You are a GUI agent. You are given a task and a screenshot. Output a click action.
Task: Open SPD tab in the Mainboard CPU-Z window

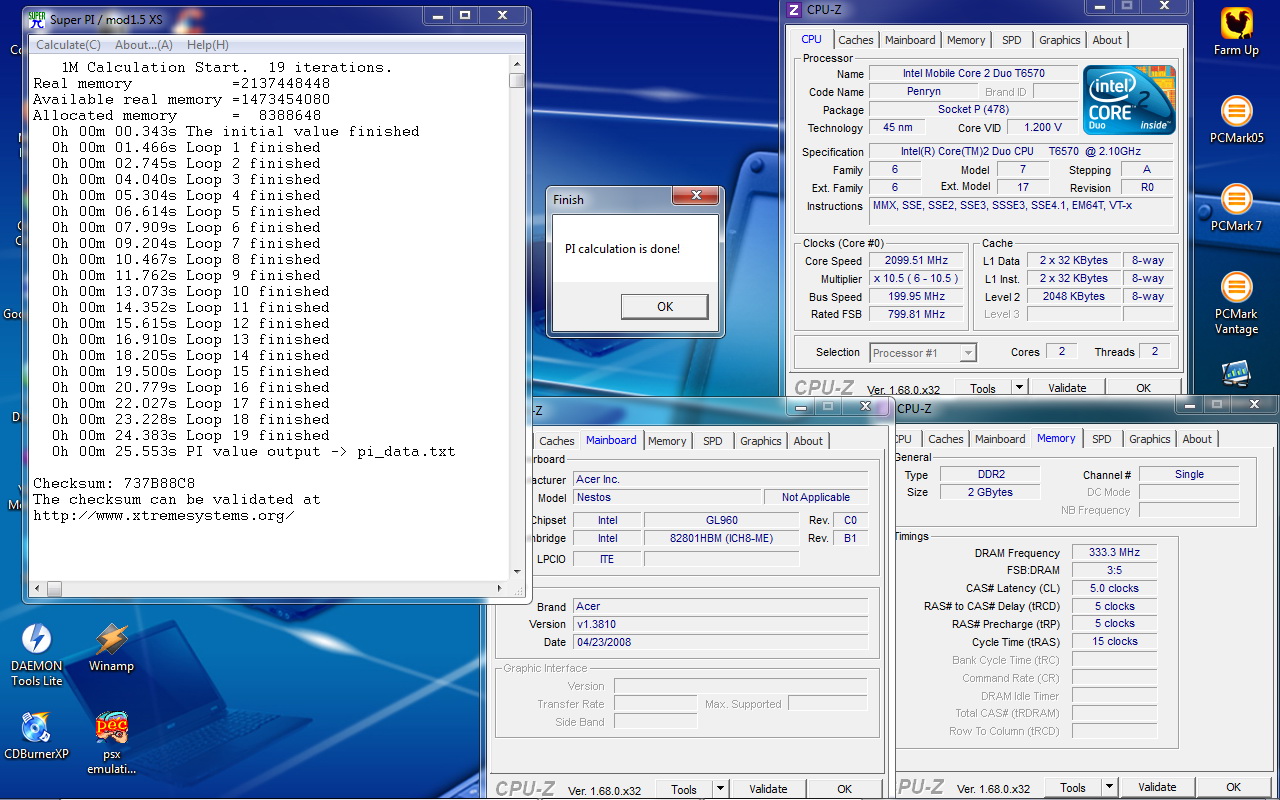[x=713, y=441]
